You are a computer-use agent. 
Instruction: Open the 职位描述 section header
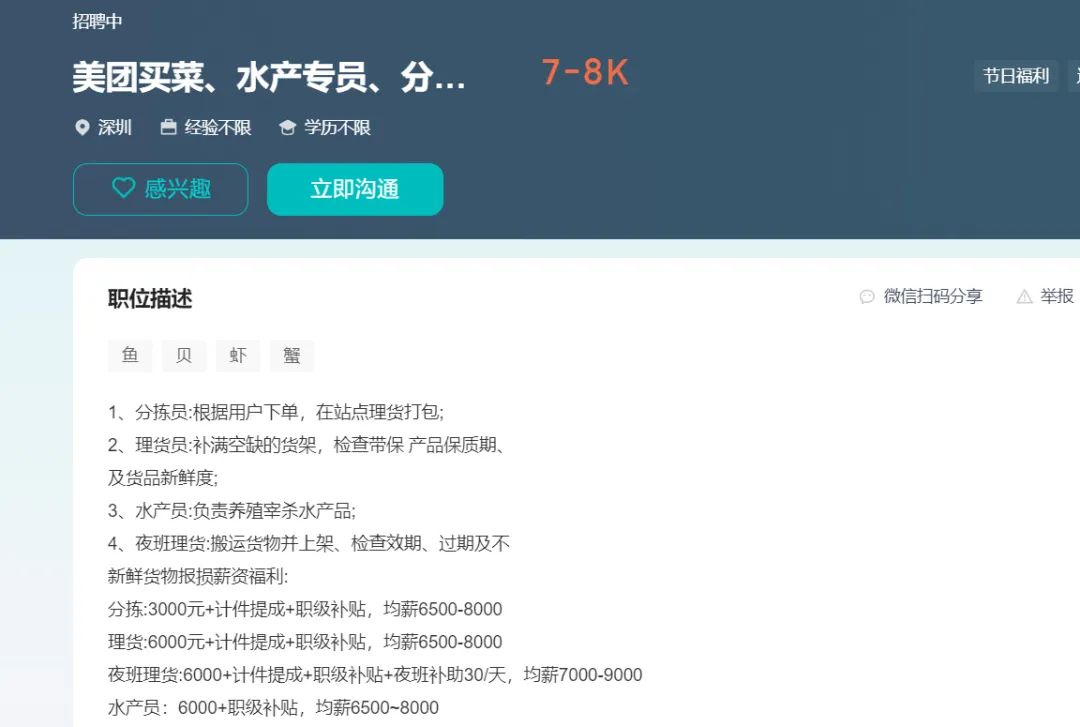pyautogui.click(x=150, y=298)
